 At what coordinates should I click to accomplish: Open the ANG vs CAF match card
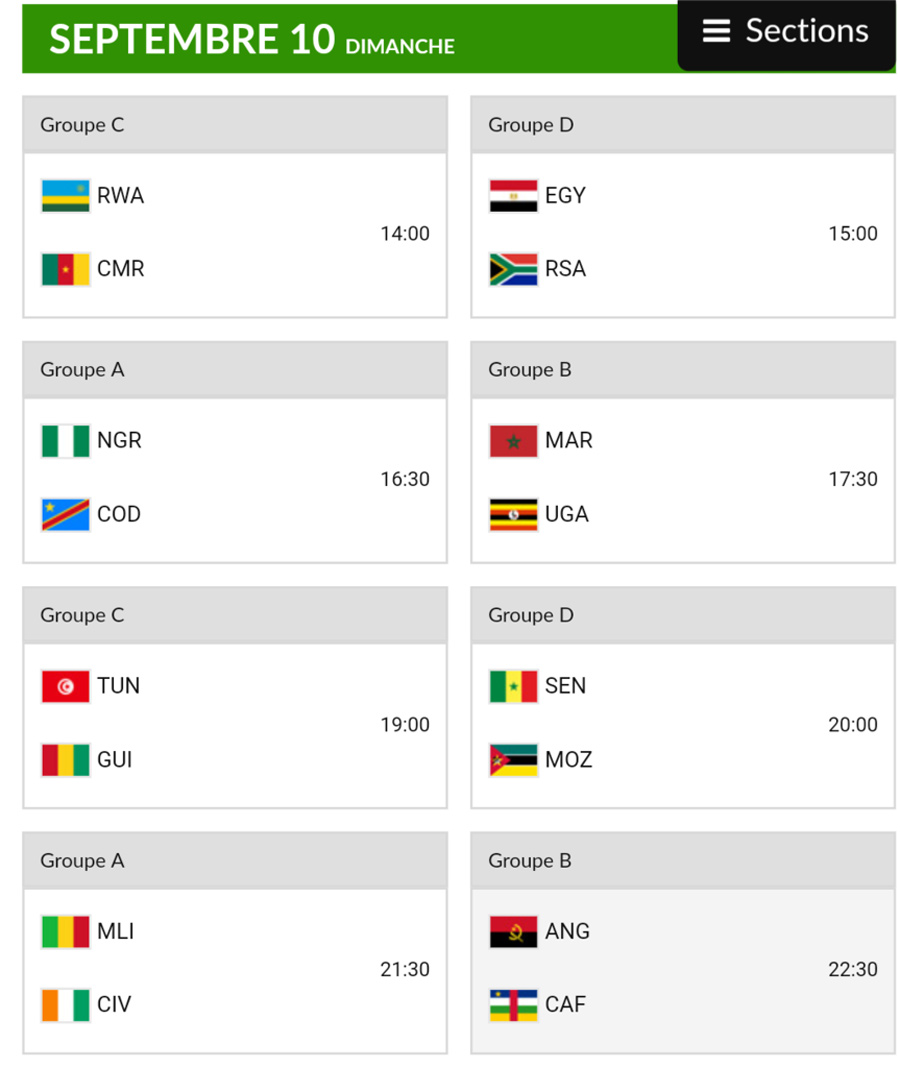pos(683,969)
